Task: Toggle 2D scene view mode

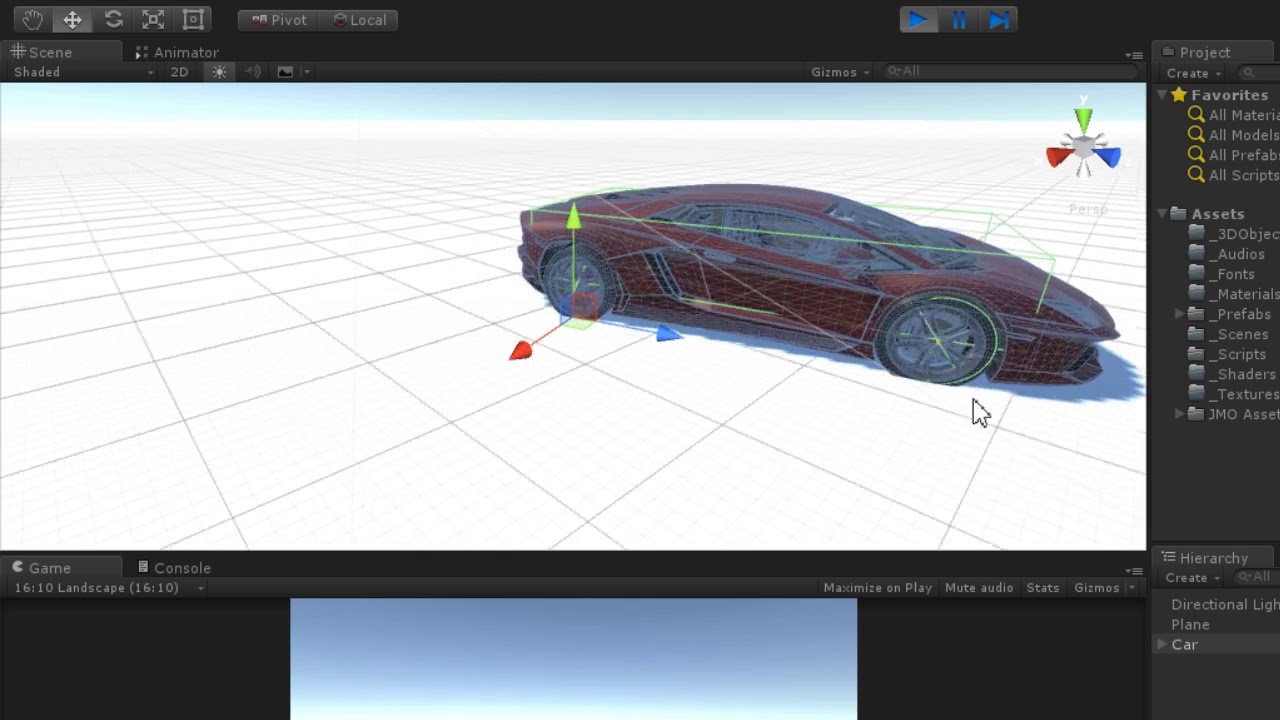Action: [179, 72]
